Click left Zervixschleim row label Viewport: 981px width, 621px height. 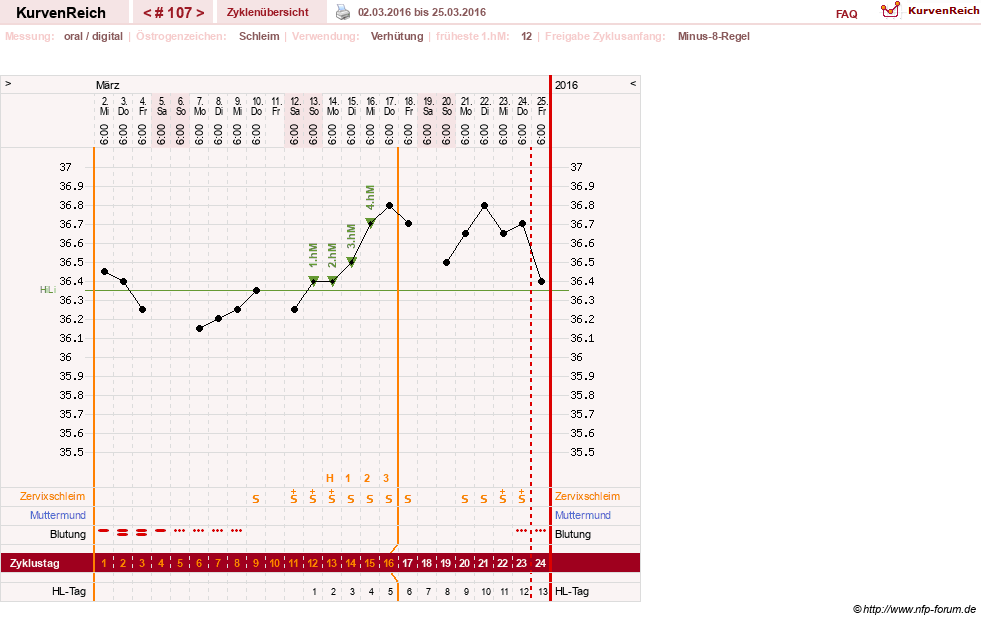point(53,496)
